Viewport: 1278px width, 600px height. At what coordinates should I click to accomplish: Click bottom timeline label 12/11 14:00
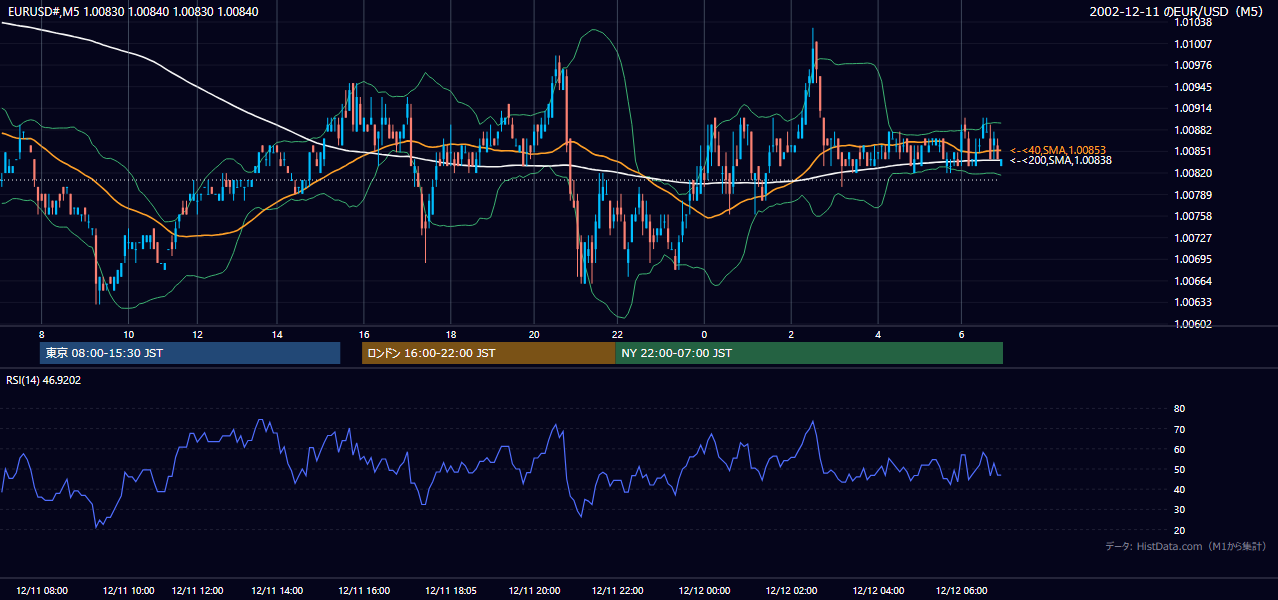(277, 591)
